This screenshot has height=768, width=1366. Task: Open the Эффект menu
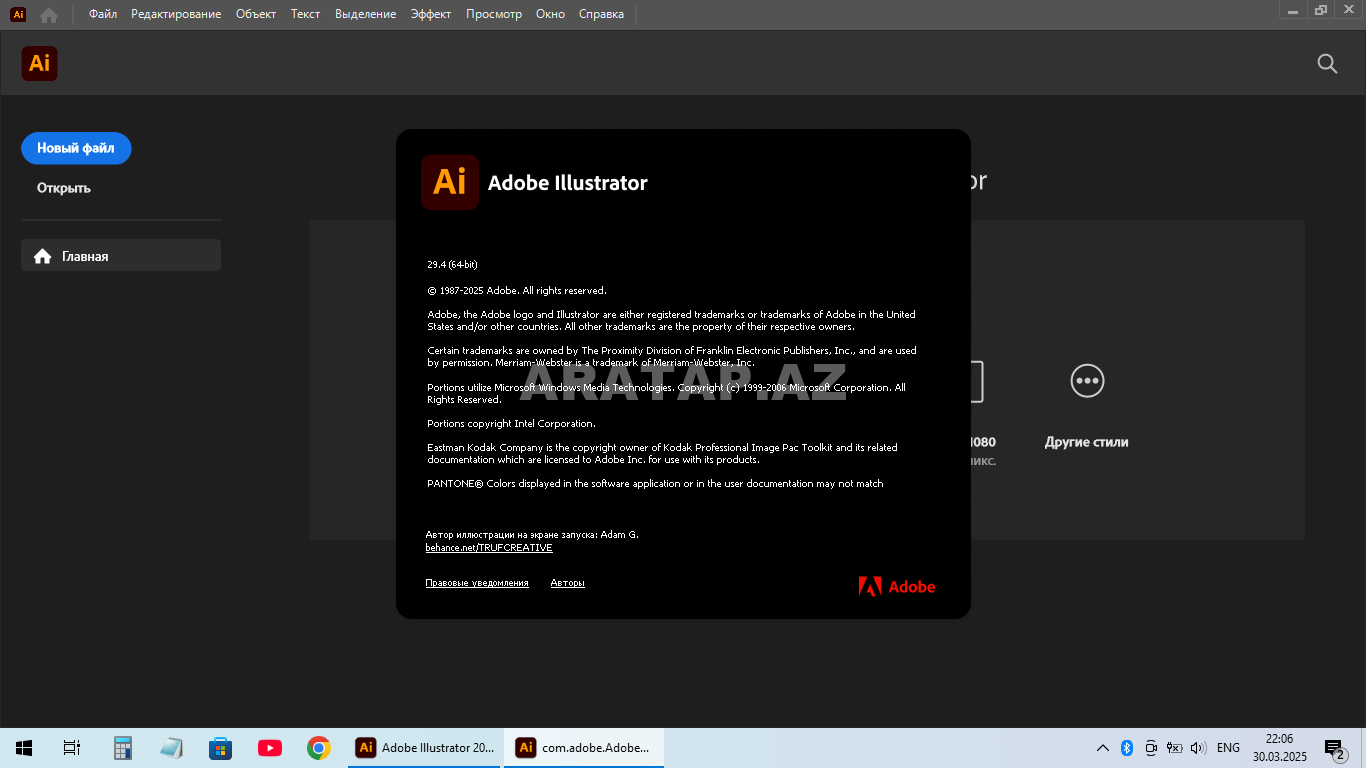(431, 14)
